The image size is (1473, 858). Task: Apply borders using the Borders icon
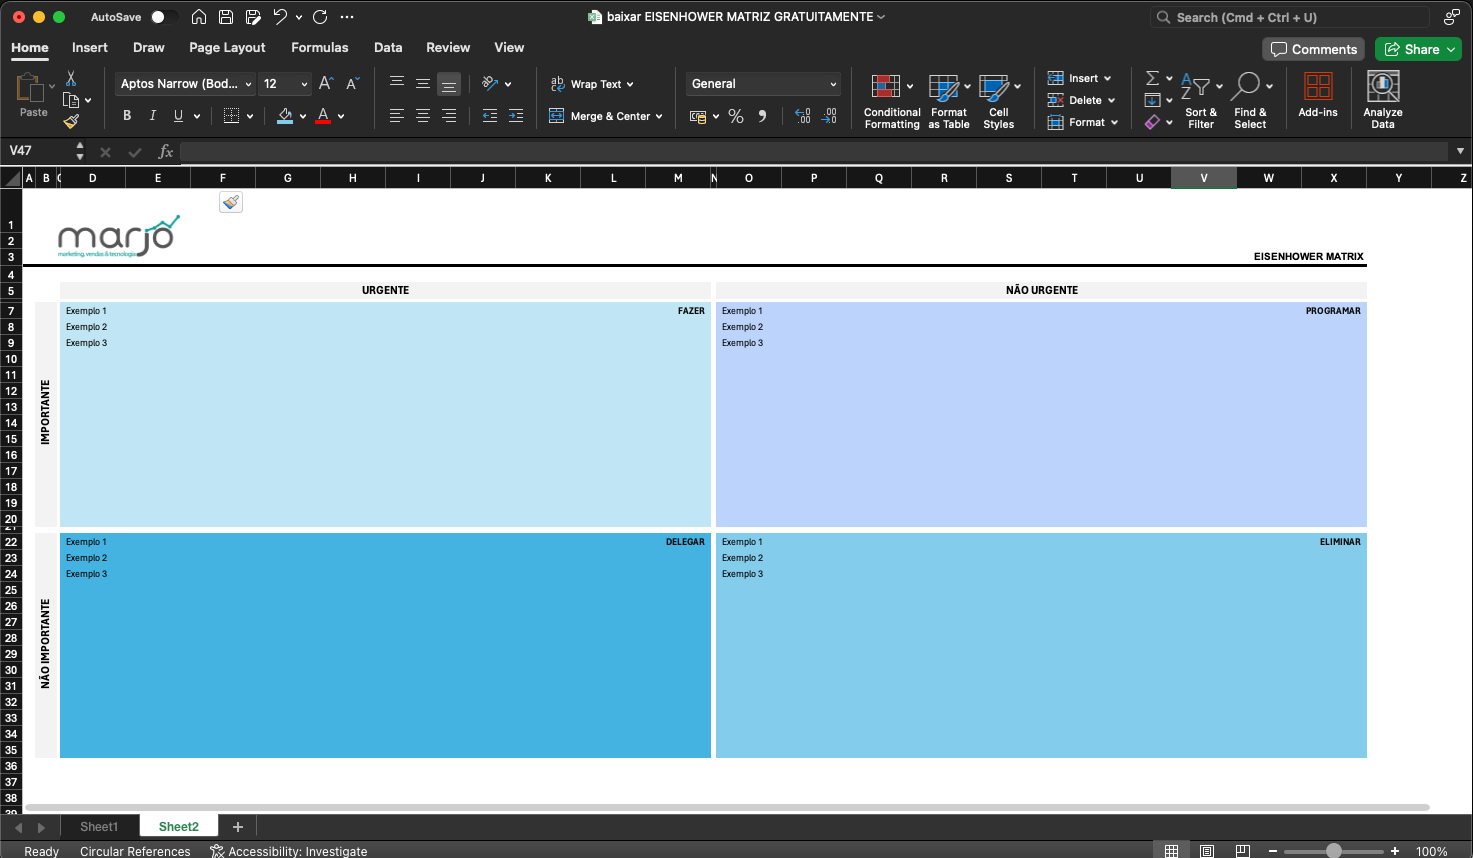(x=231, y=116)
